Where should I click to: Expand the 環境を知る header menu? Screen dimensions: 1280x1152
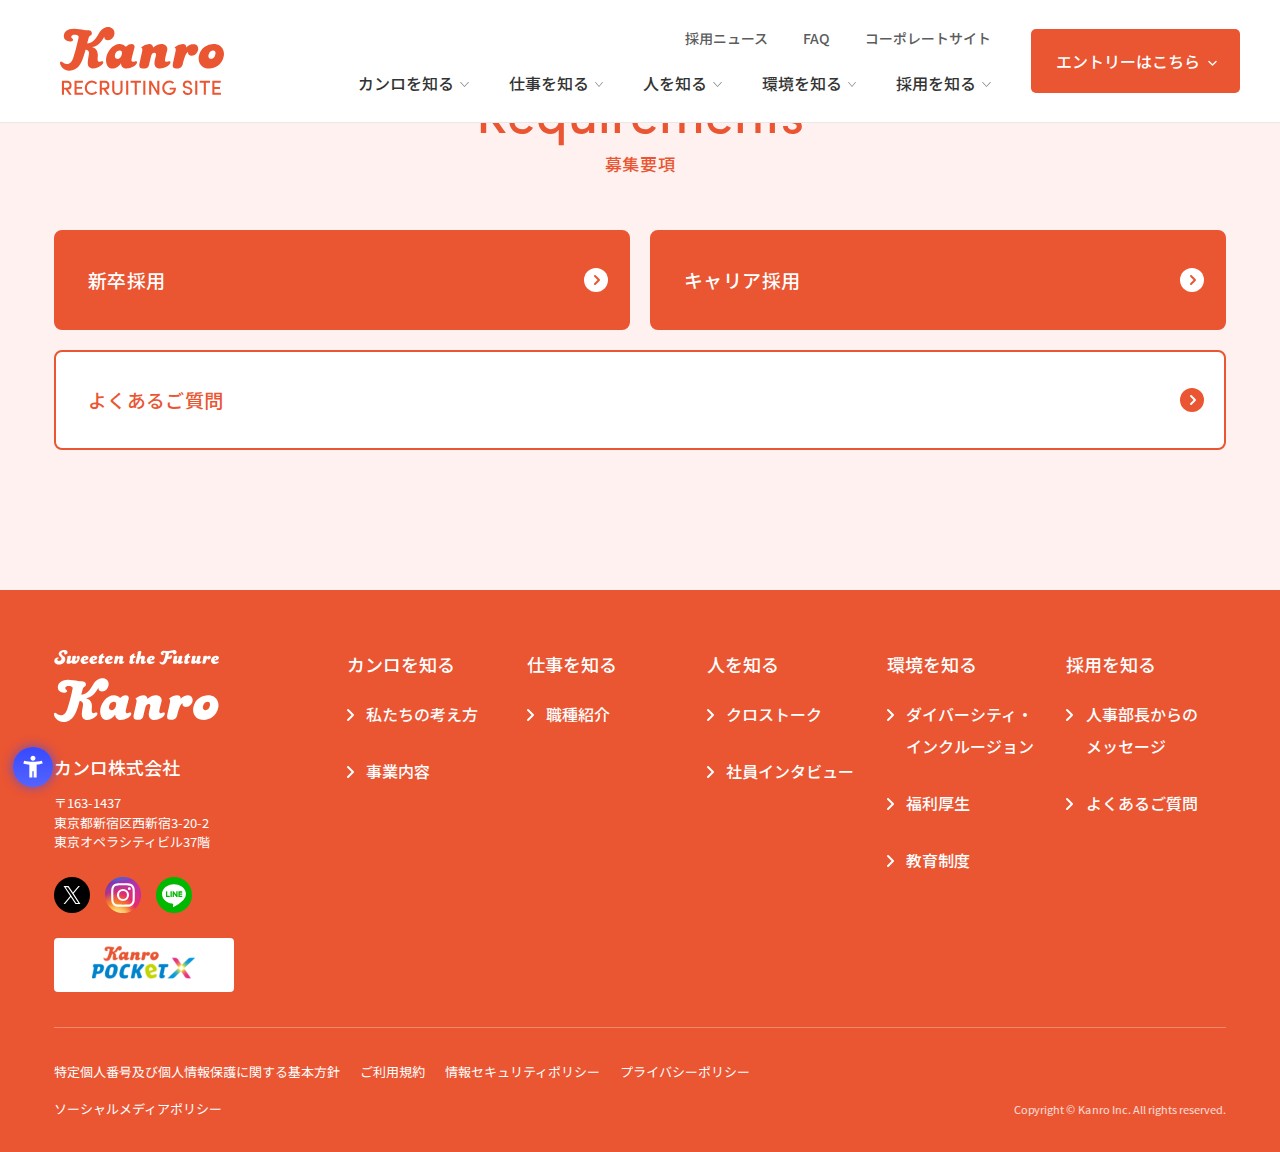click(x=809, y=84)
